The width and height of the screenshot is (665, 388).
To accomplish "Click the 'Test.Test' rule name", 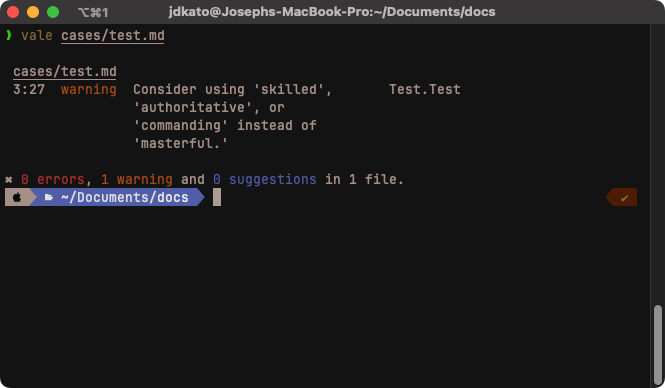I will click(425, 89).
